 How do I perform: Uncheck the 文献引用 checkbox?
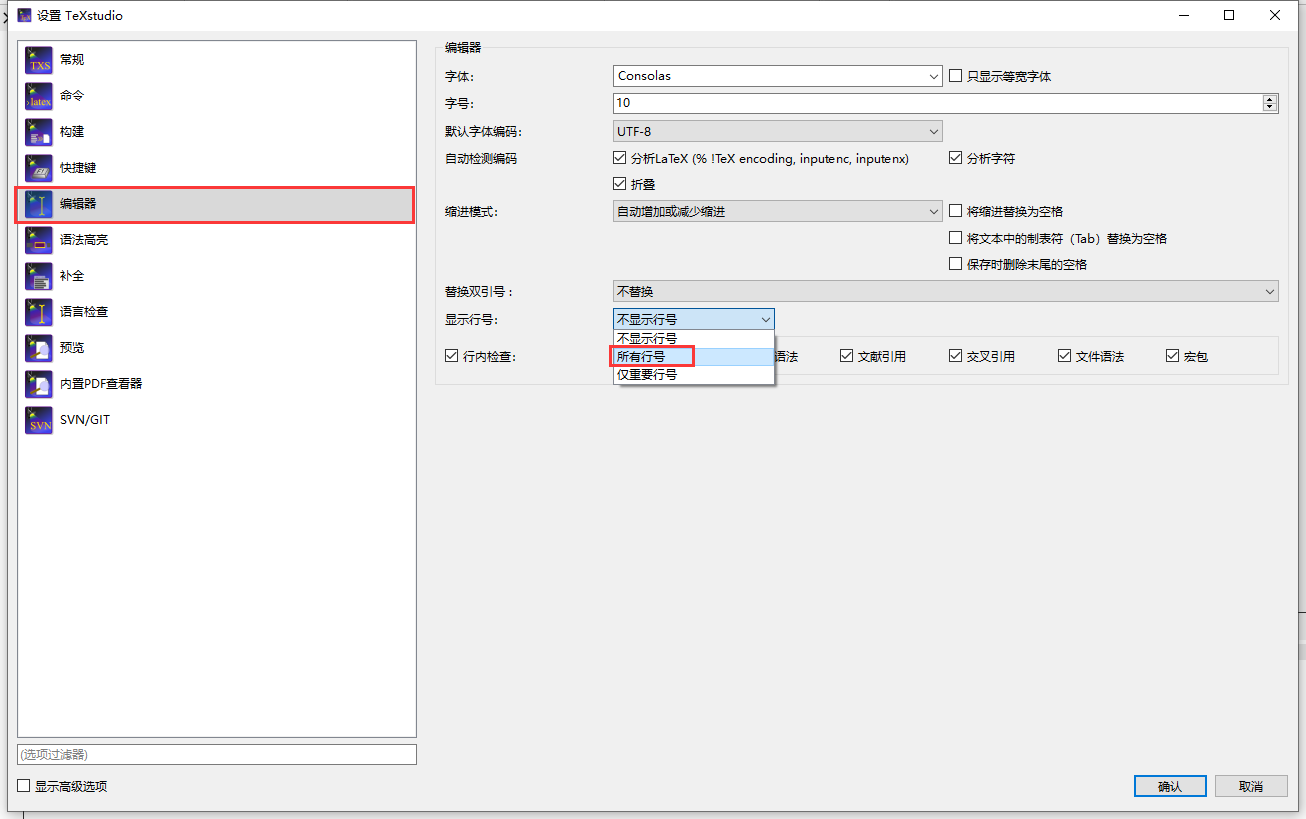[x=846, y=356]
